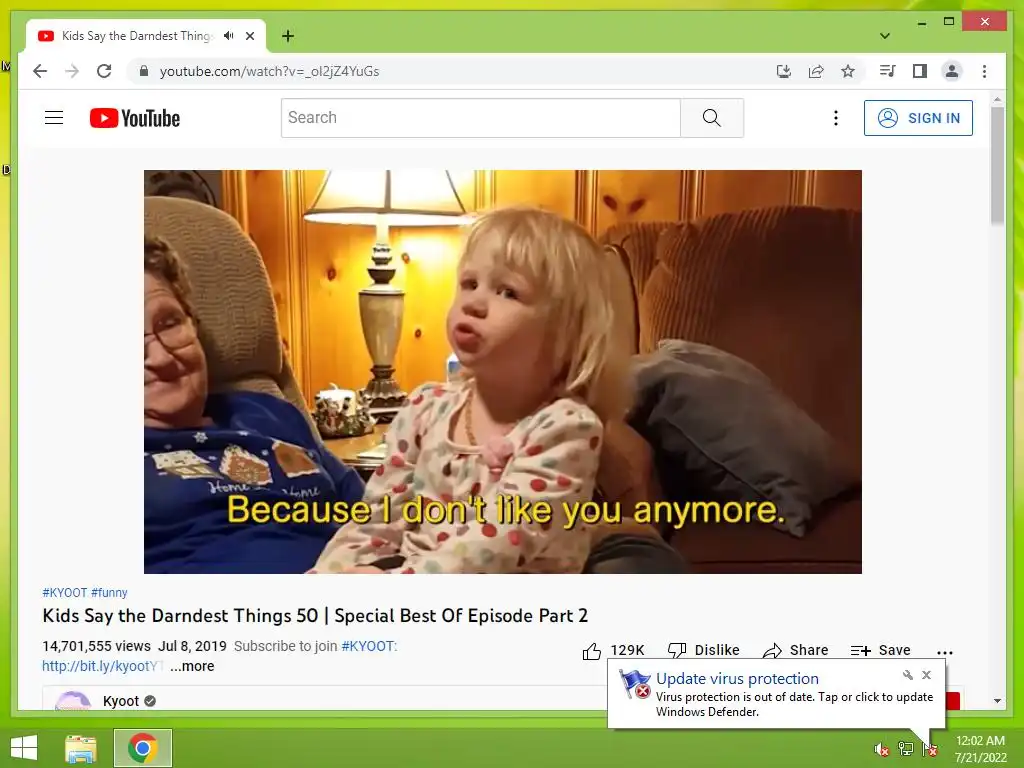Open Chrome's three-dot menu
Image resolution: width=1024 pixels, height=768 pixels.
[984, 71]
